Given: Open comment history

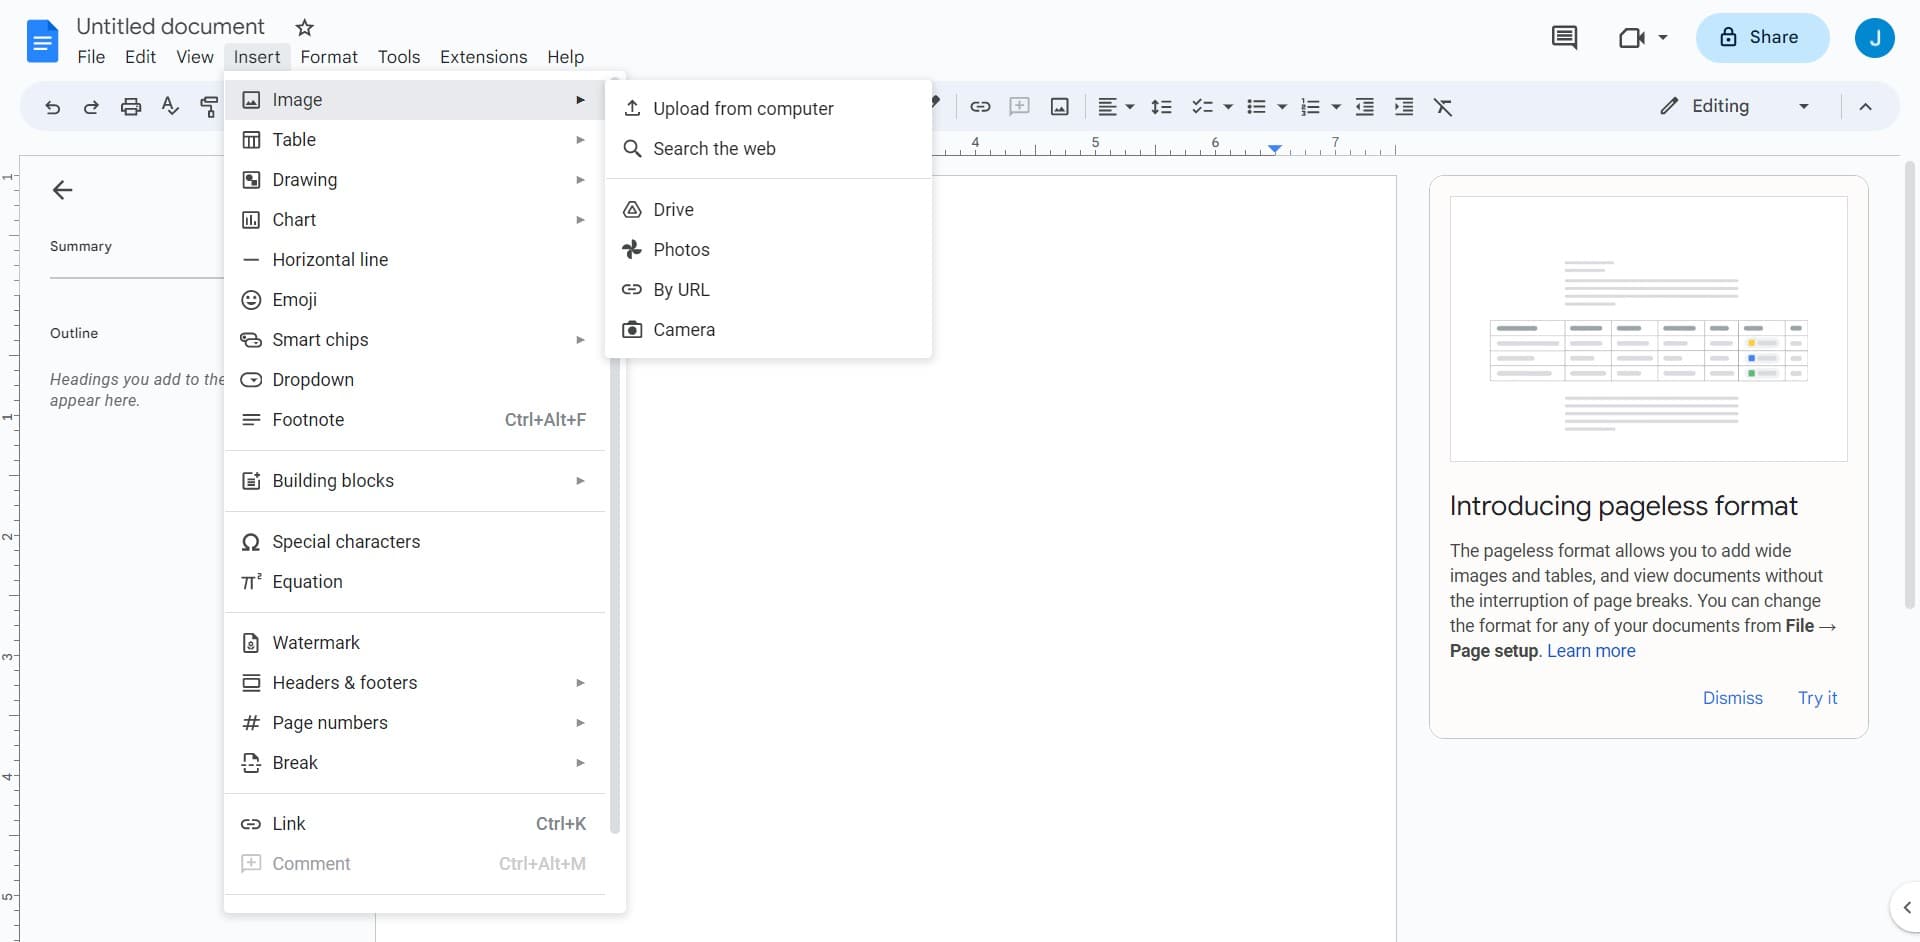Looking at the screenshot, I should [x=1565, y=37].
